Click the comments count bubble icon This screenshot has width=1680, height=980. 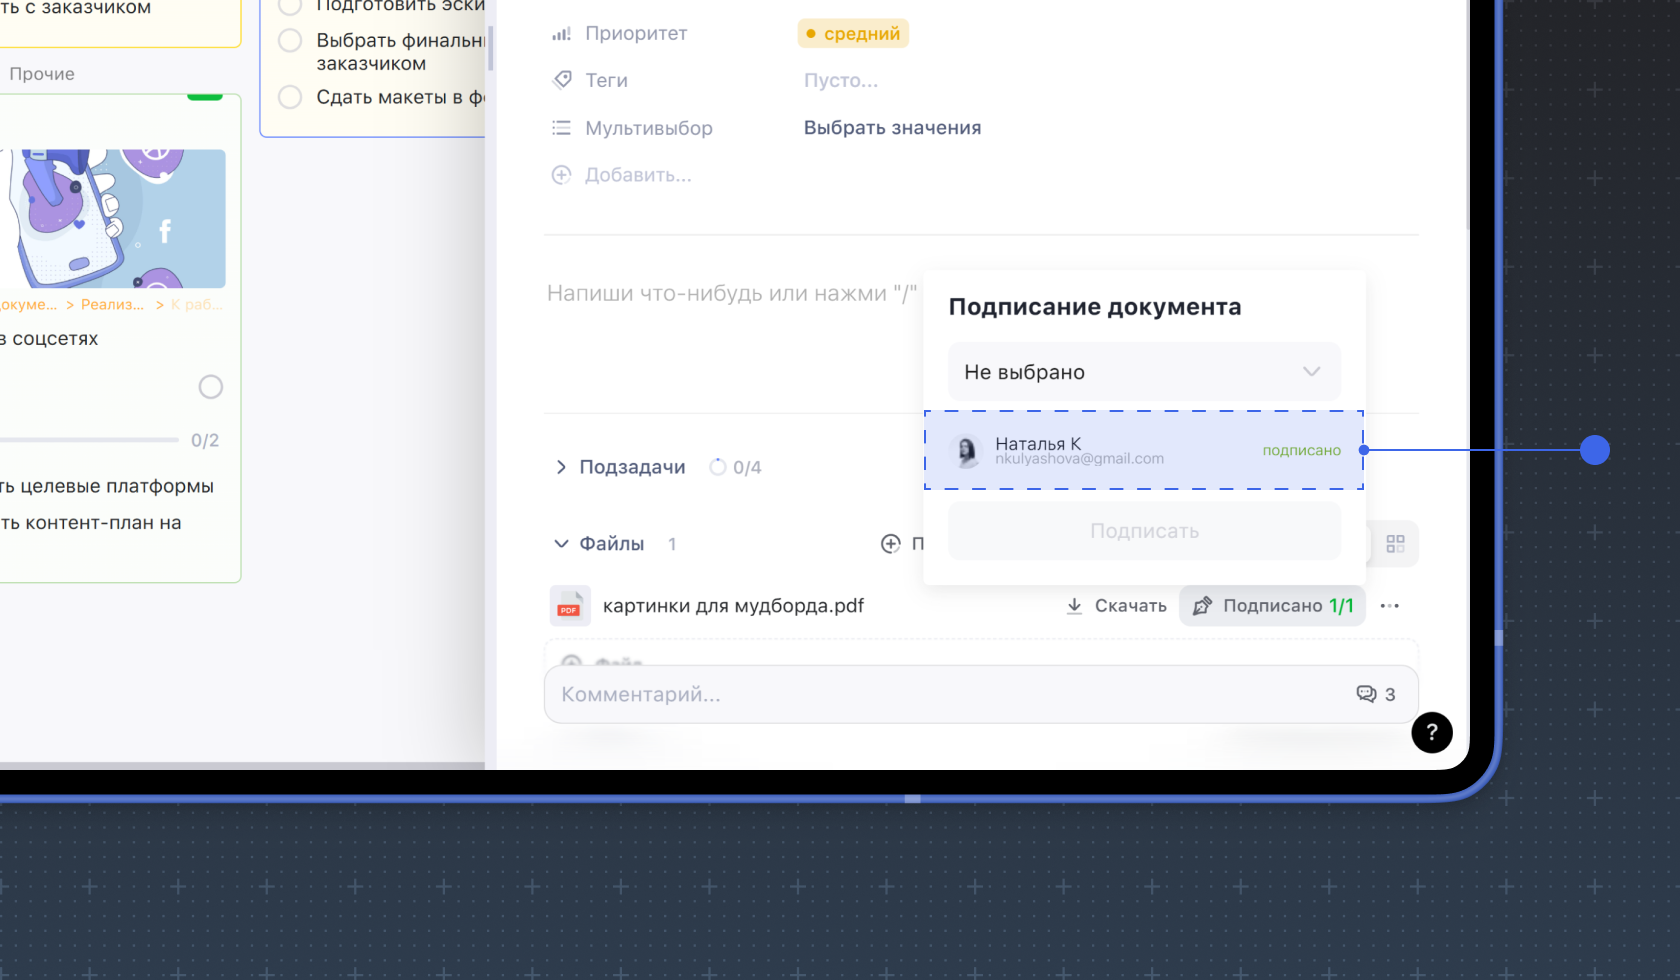click(x=1366, y=694)
